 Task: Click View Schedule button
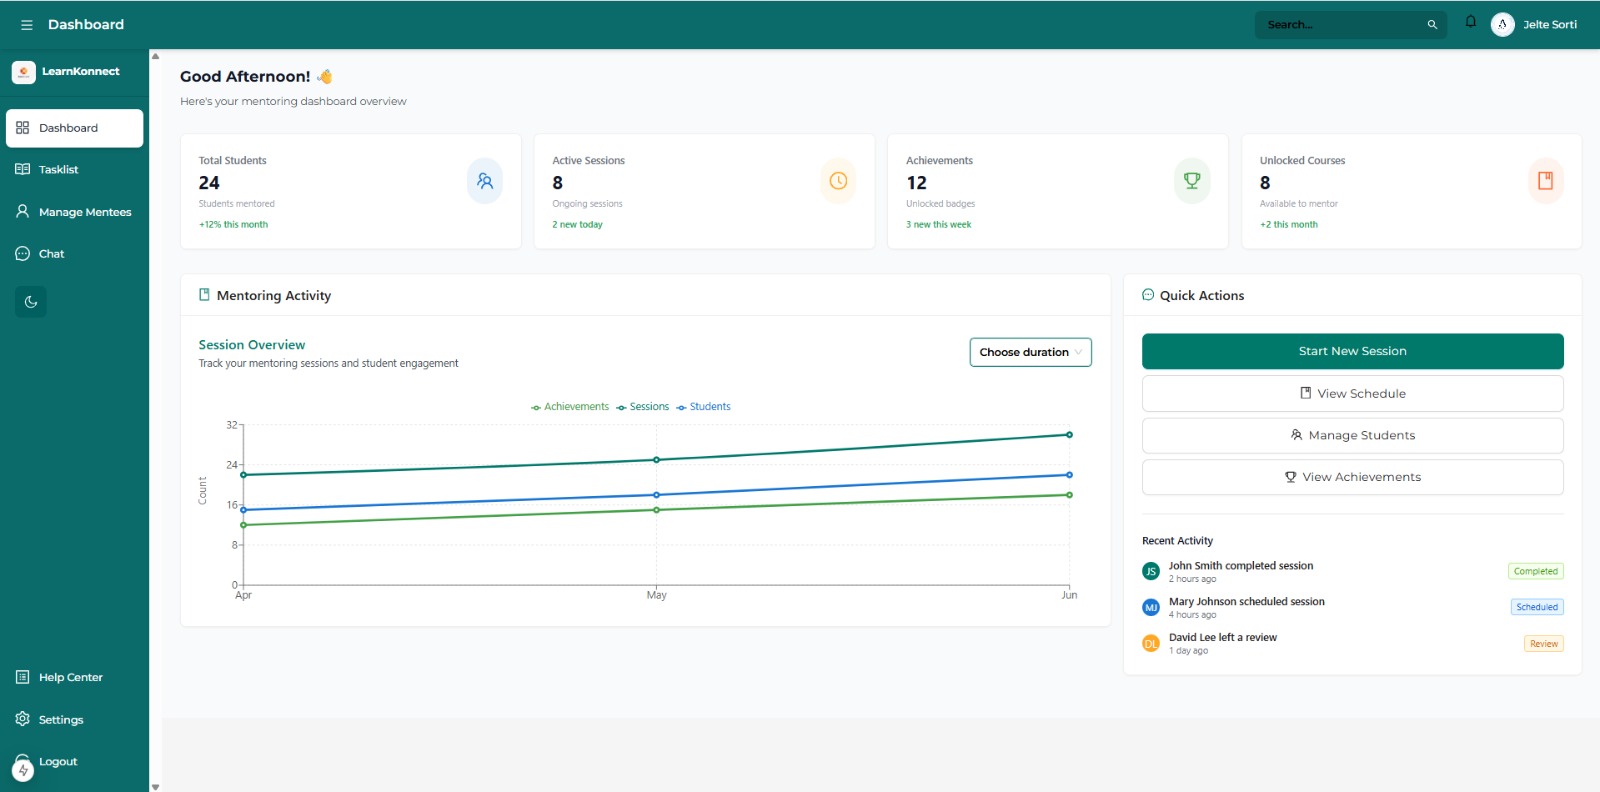pyautogui.click(x=1352, y=393)
